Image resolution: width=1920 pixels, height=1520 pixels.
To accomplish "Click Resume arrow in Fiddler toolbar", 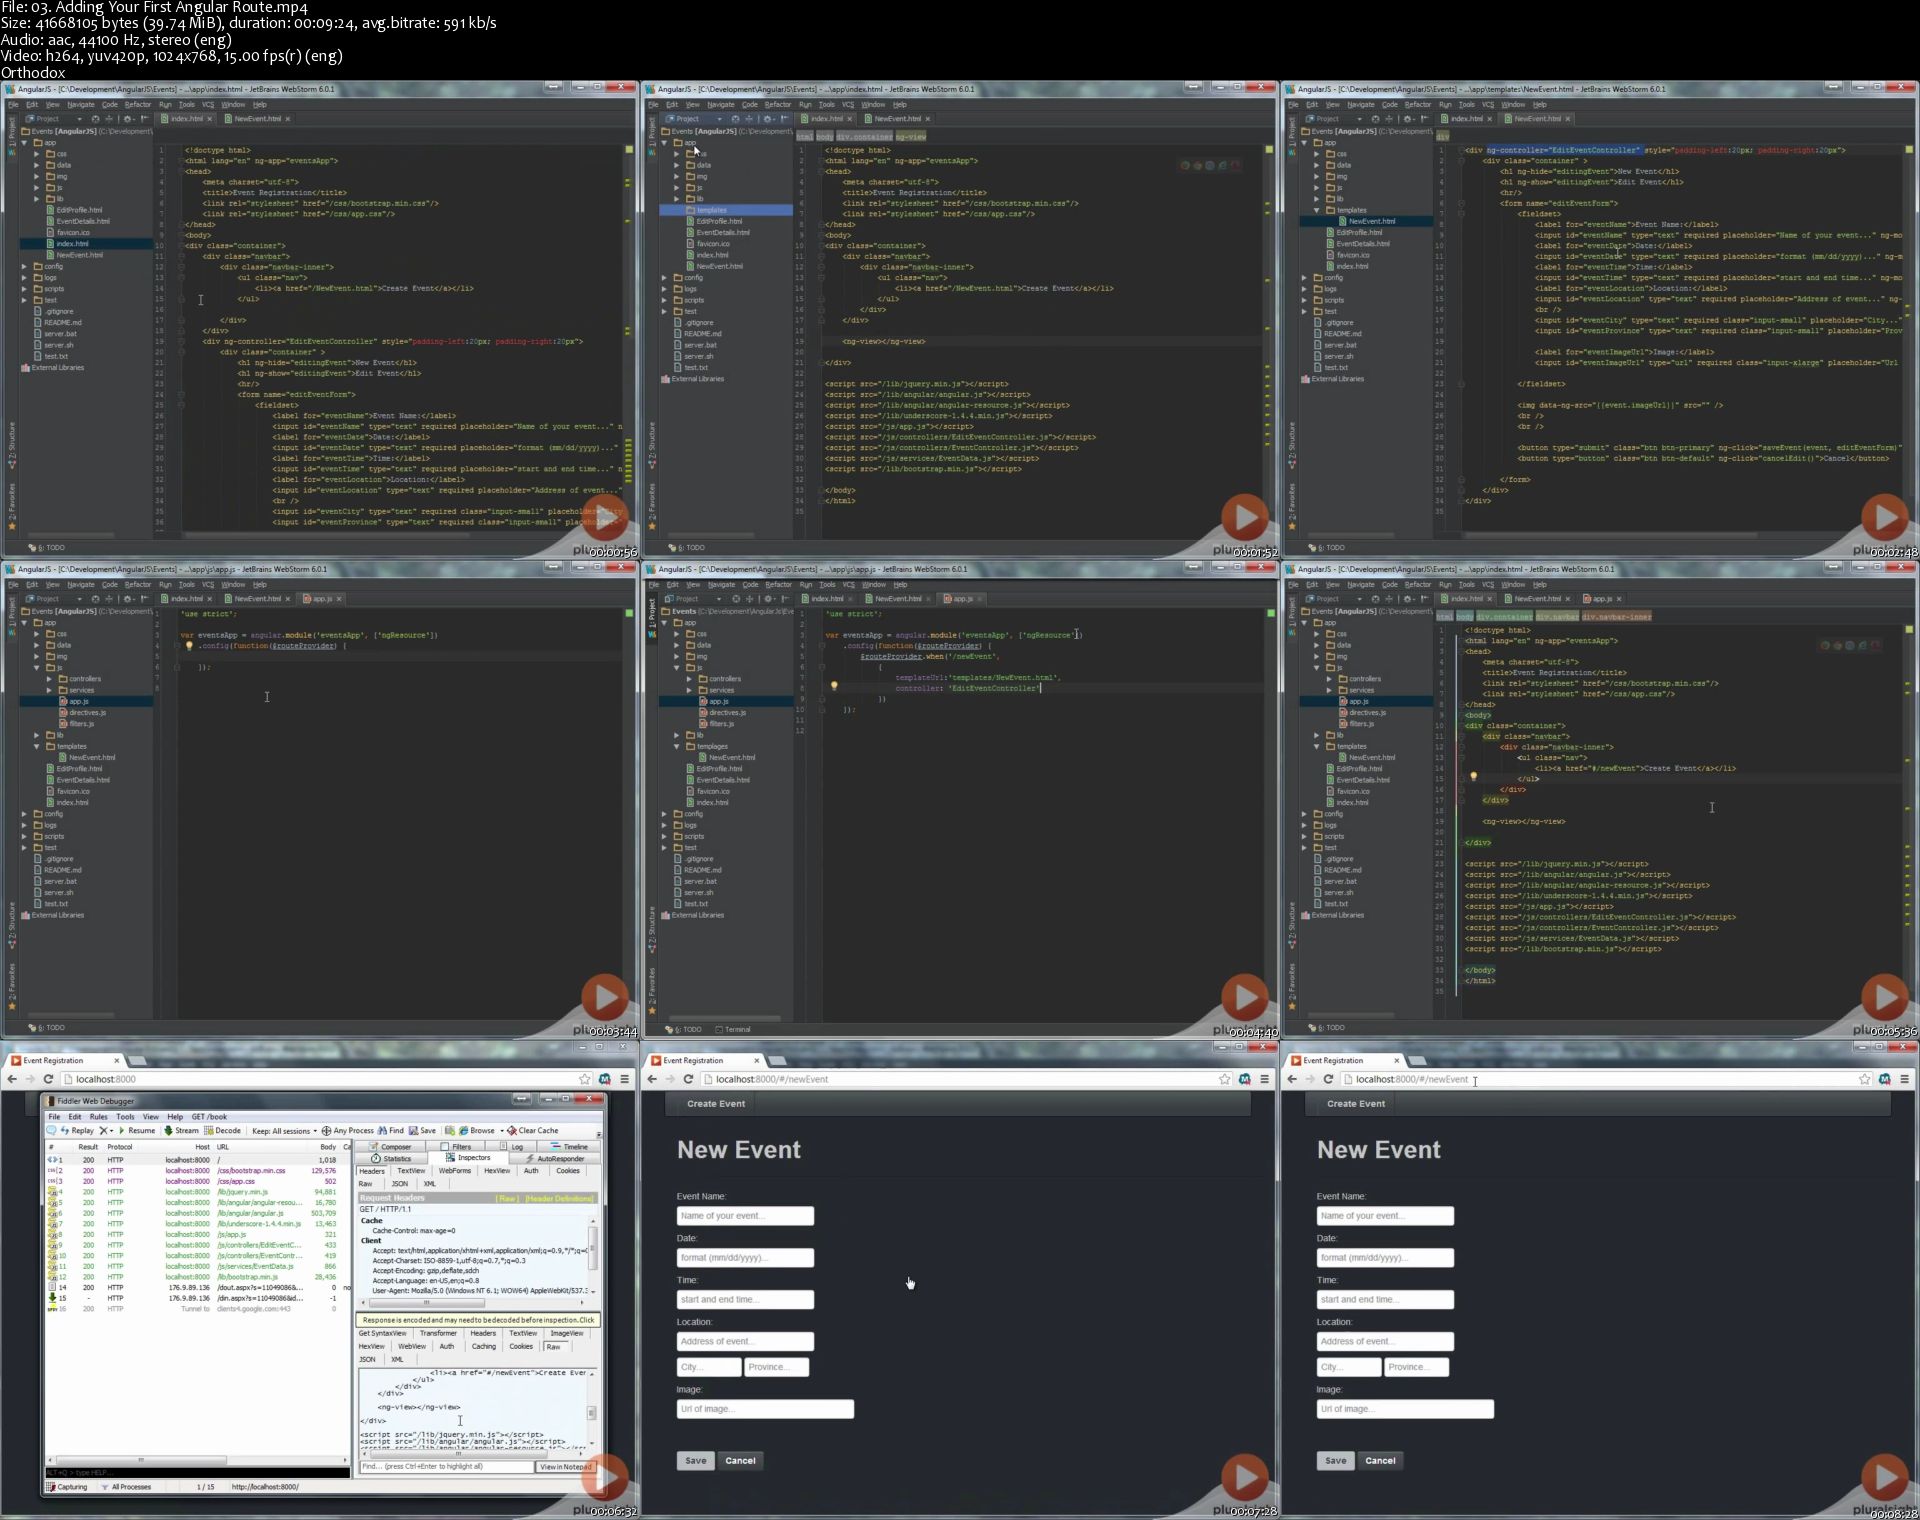I will pos(122,1130).
